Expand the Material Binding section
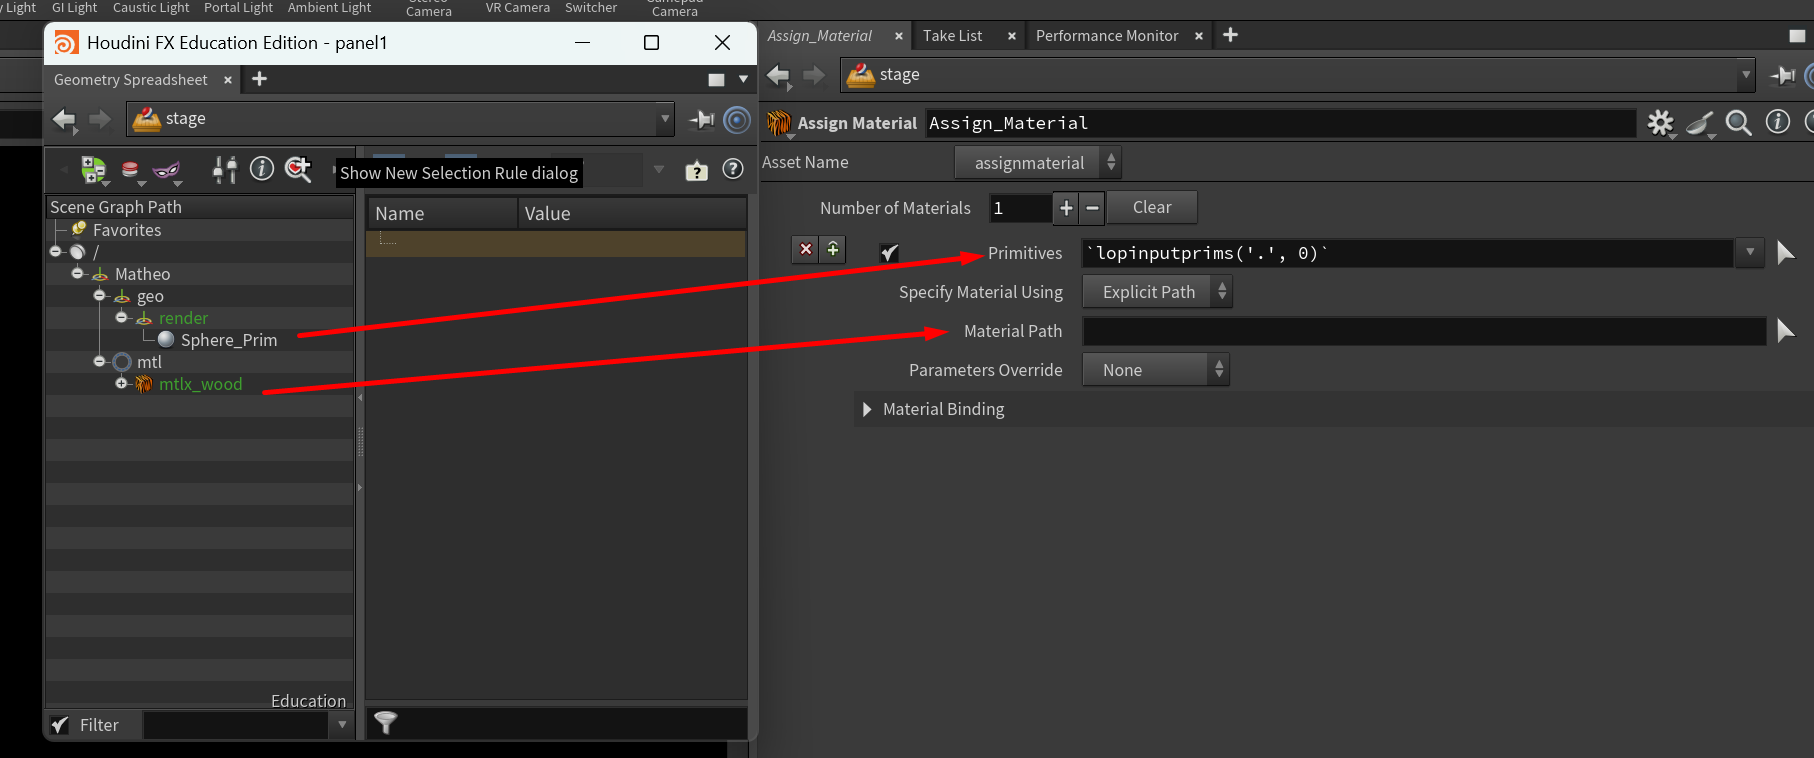This screenshot has width=1814, height=758. click(867, 409)
